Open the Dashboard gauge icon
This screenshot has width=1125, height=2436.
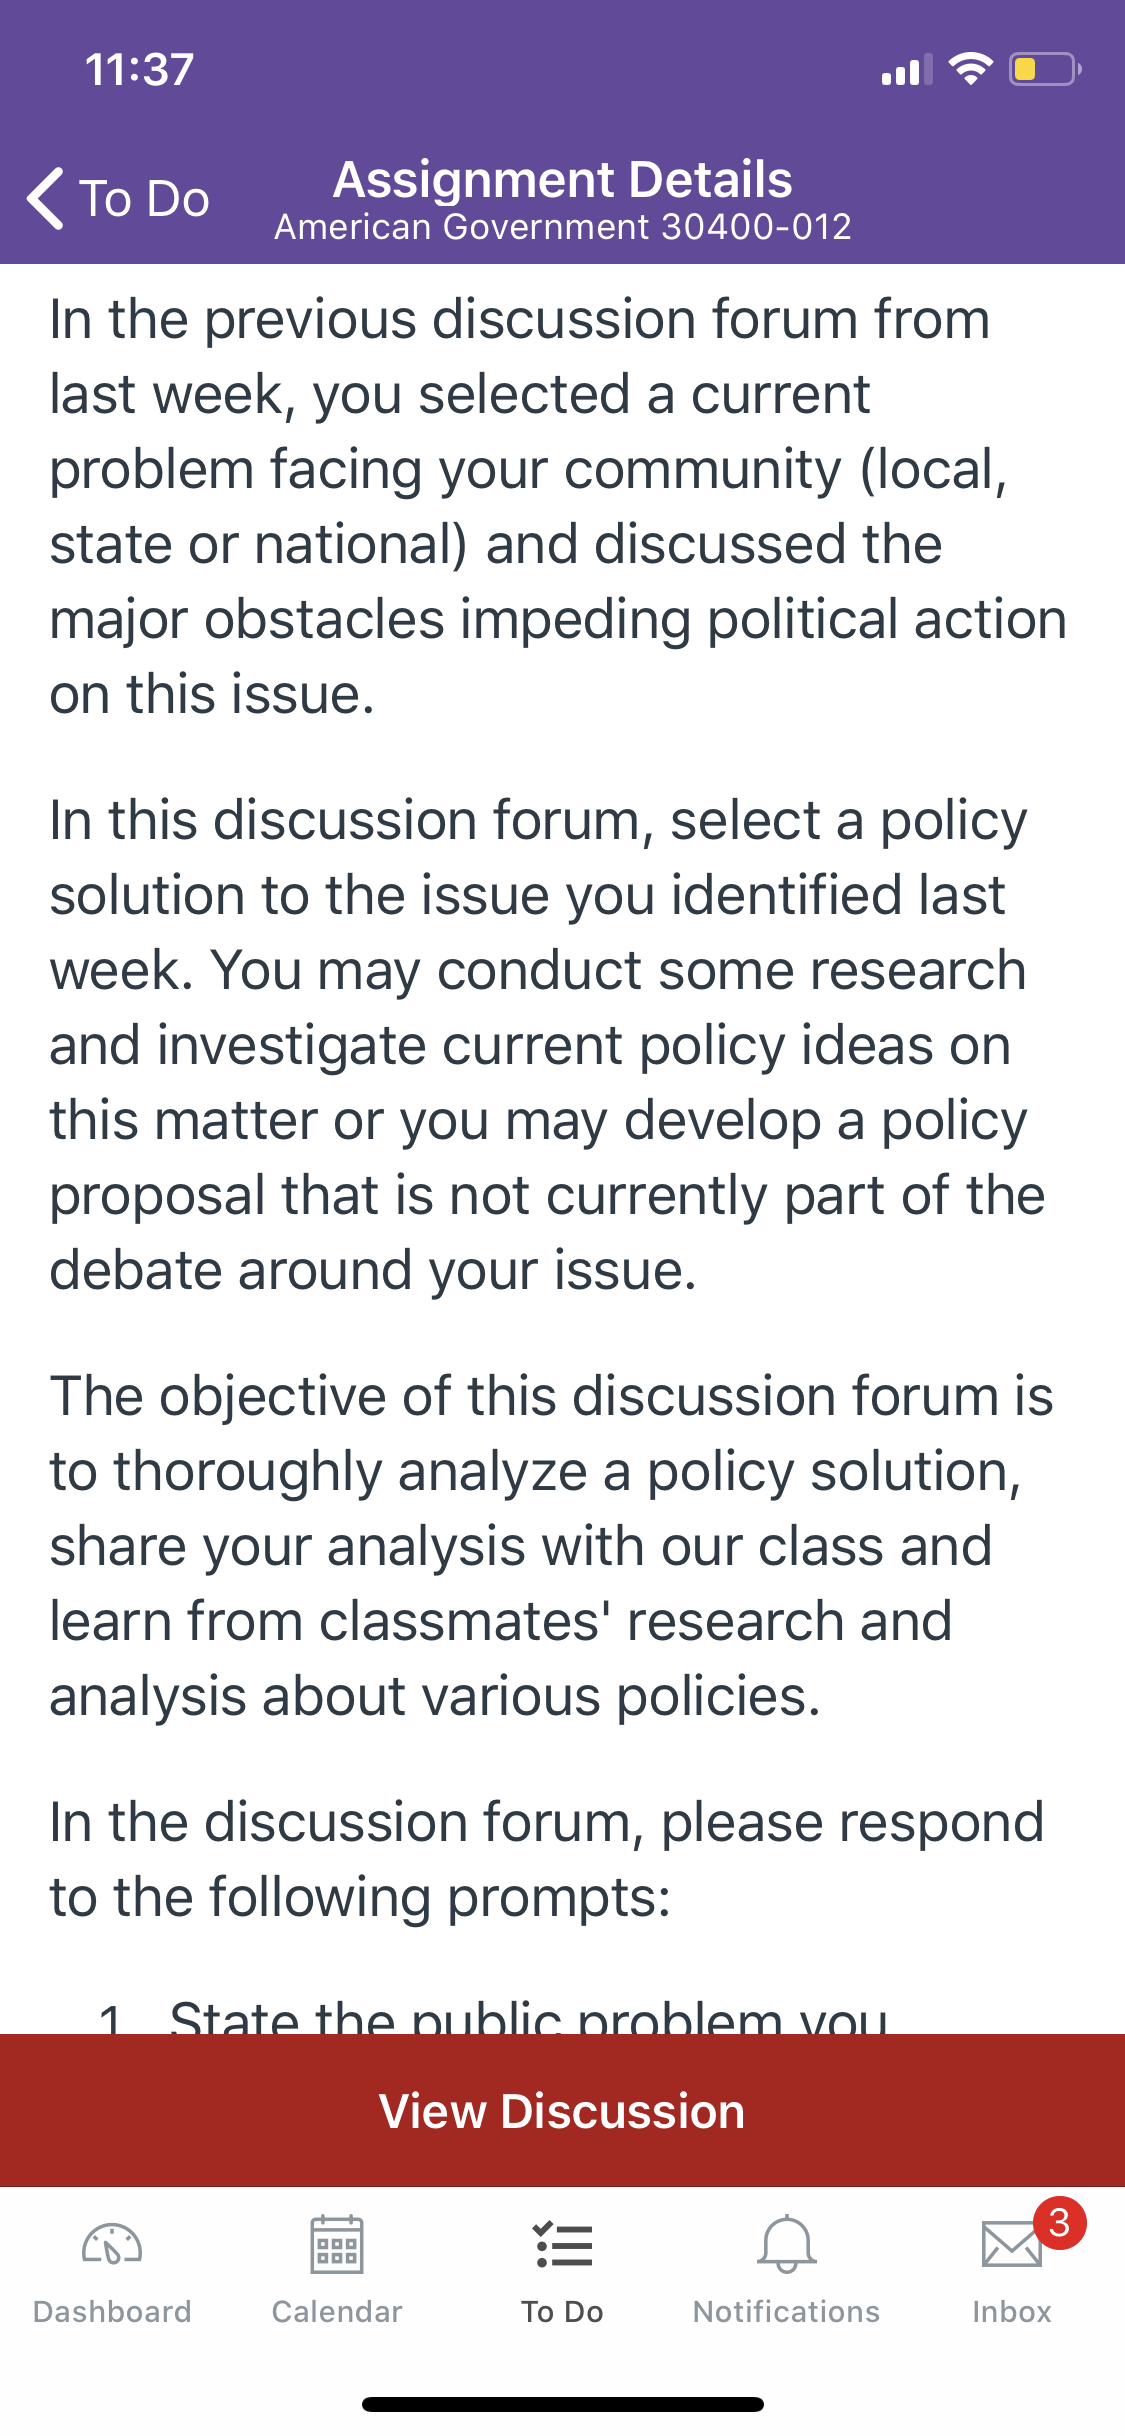[x=112, y=2245]
